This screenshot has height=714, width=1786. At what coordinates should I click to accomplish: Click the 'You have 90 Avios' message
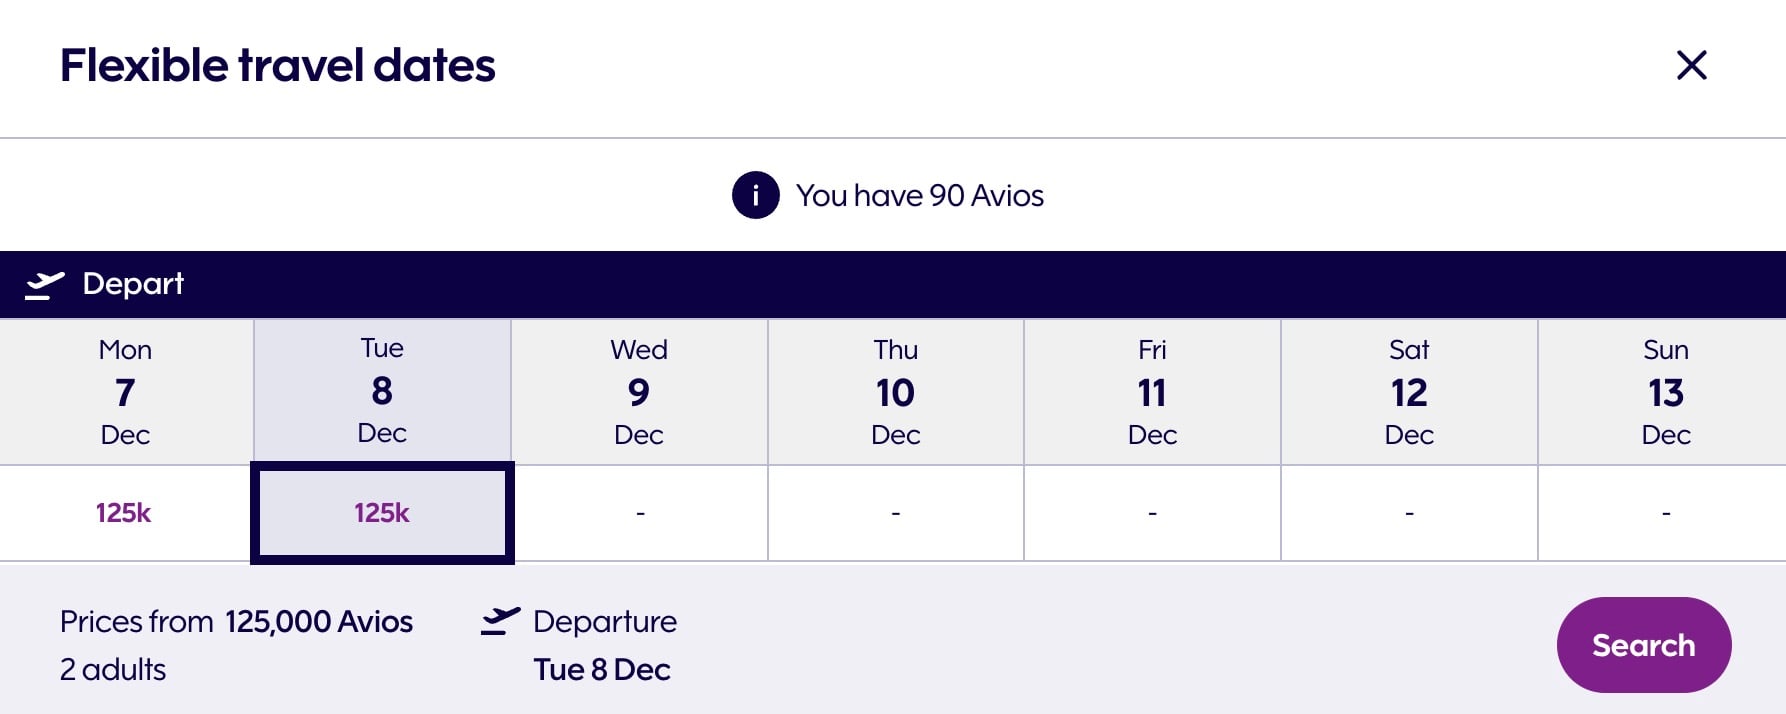pos(919,195)
